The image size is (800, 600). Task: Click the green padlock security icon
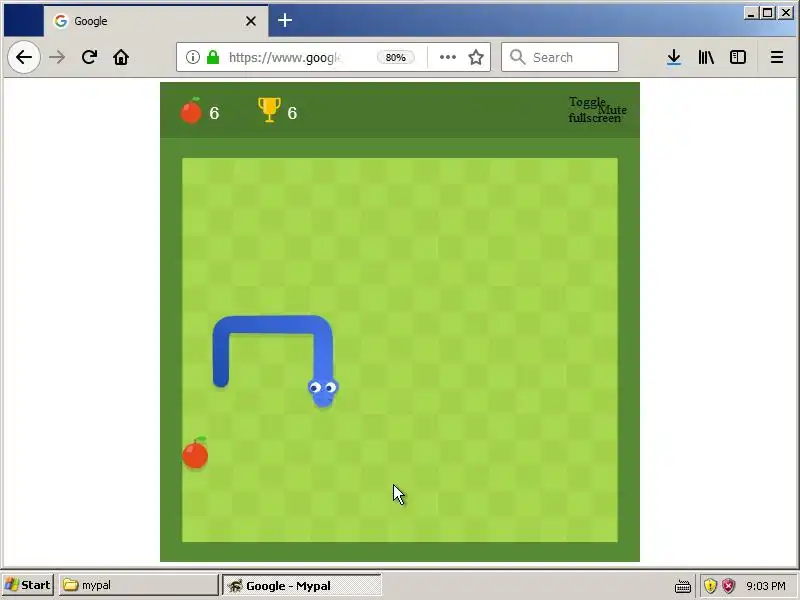(x=213, y=57)
